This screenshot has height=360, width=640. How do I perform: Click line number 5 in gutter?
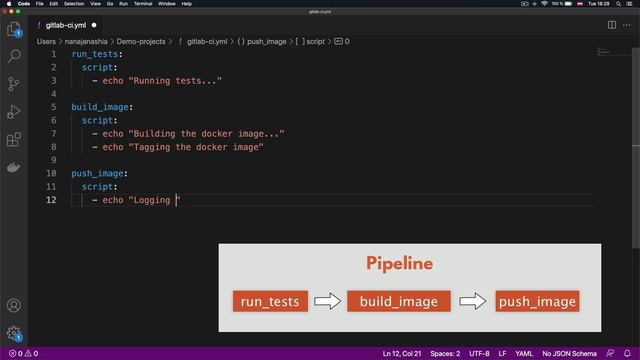(x=53, y=107)
